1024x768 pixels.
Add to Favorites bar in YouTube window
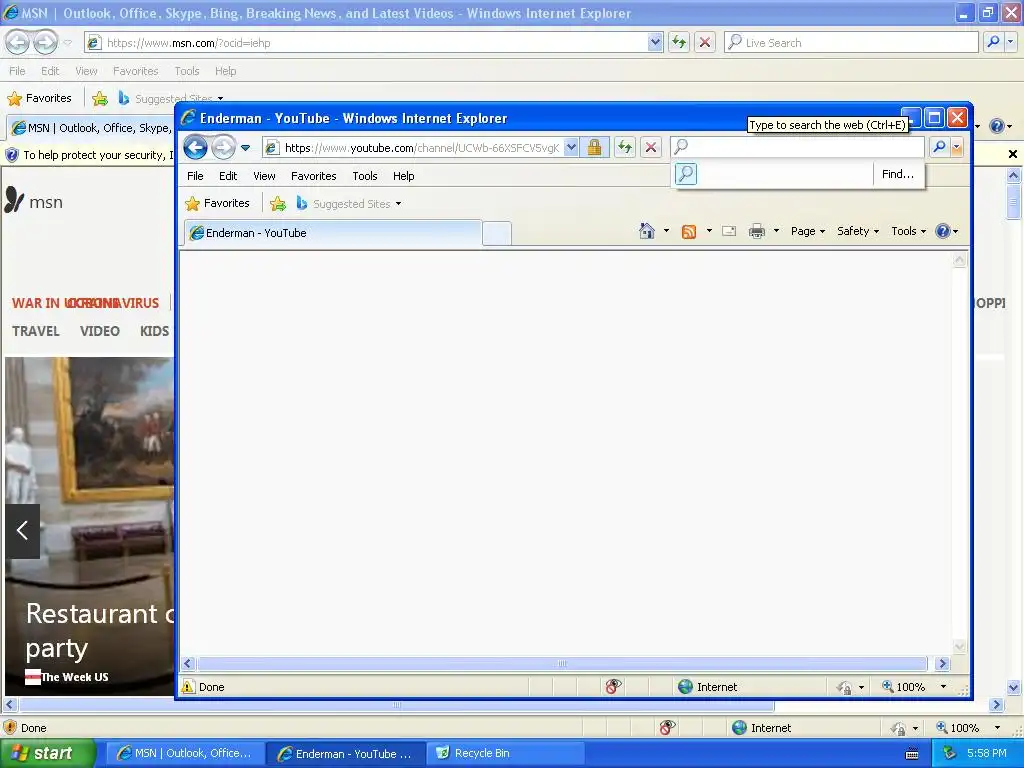point(278,204)
